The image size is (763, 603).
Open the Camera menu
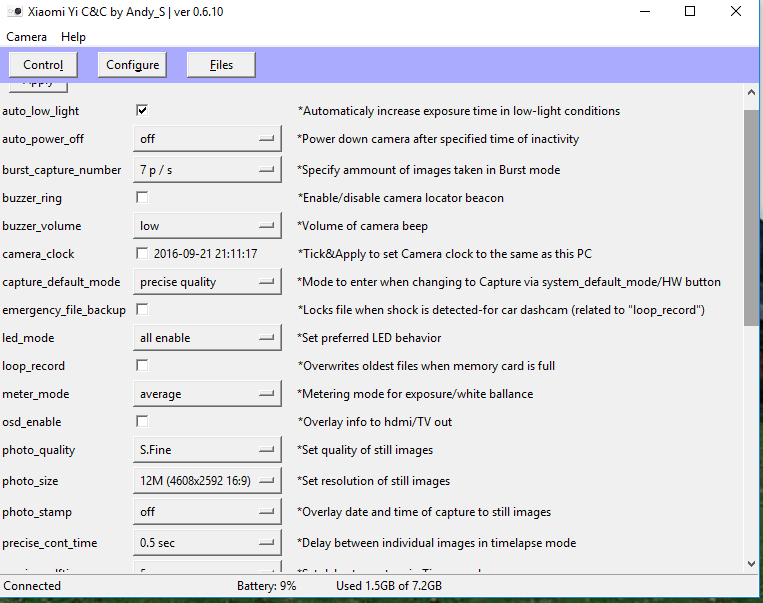[26, 37]
